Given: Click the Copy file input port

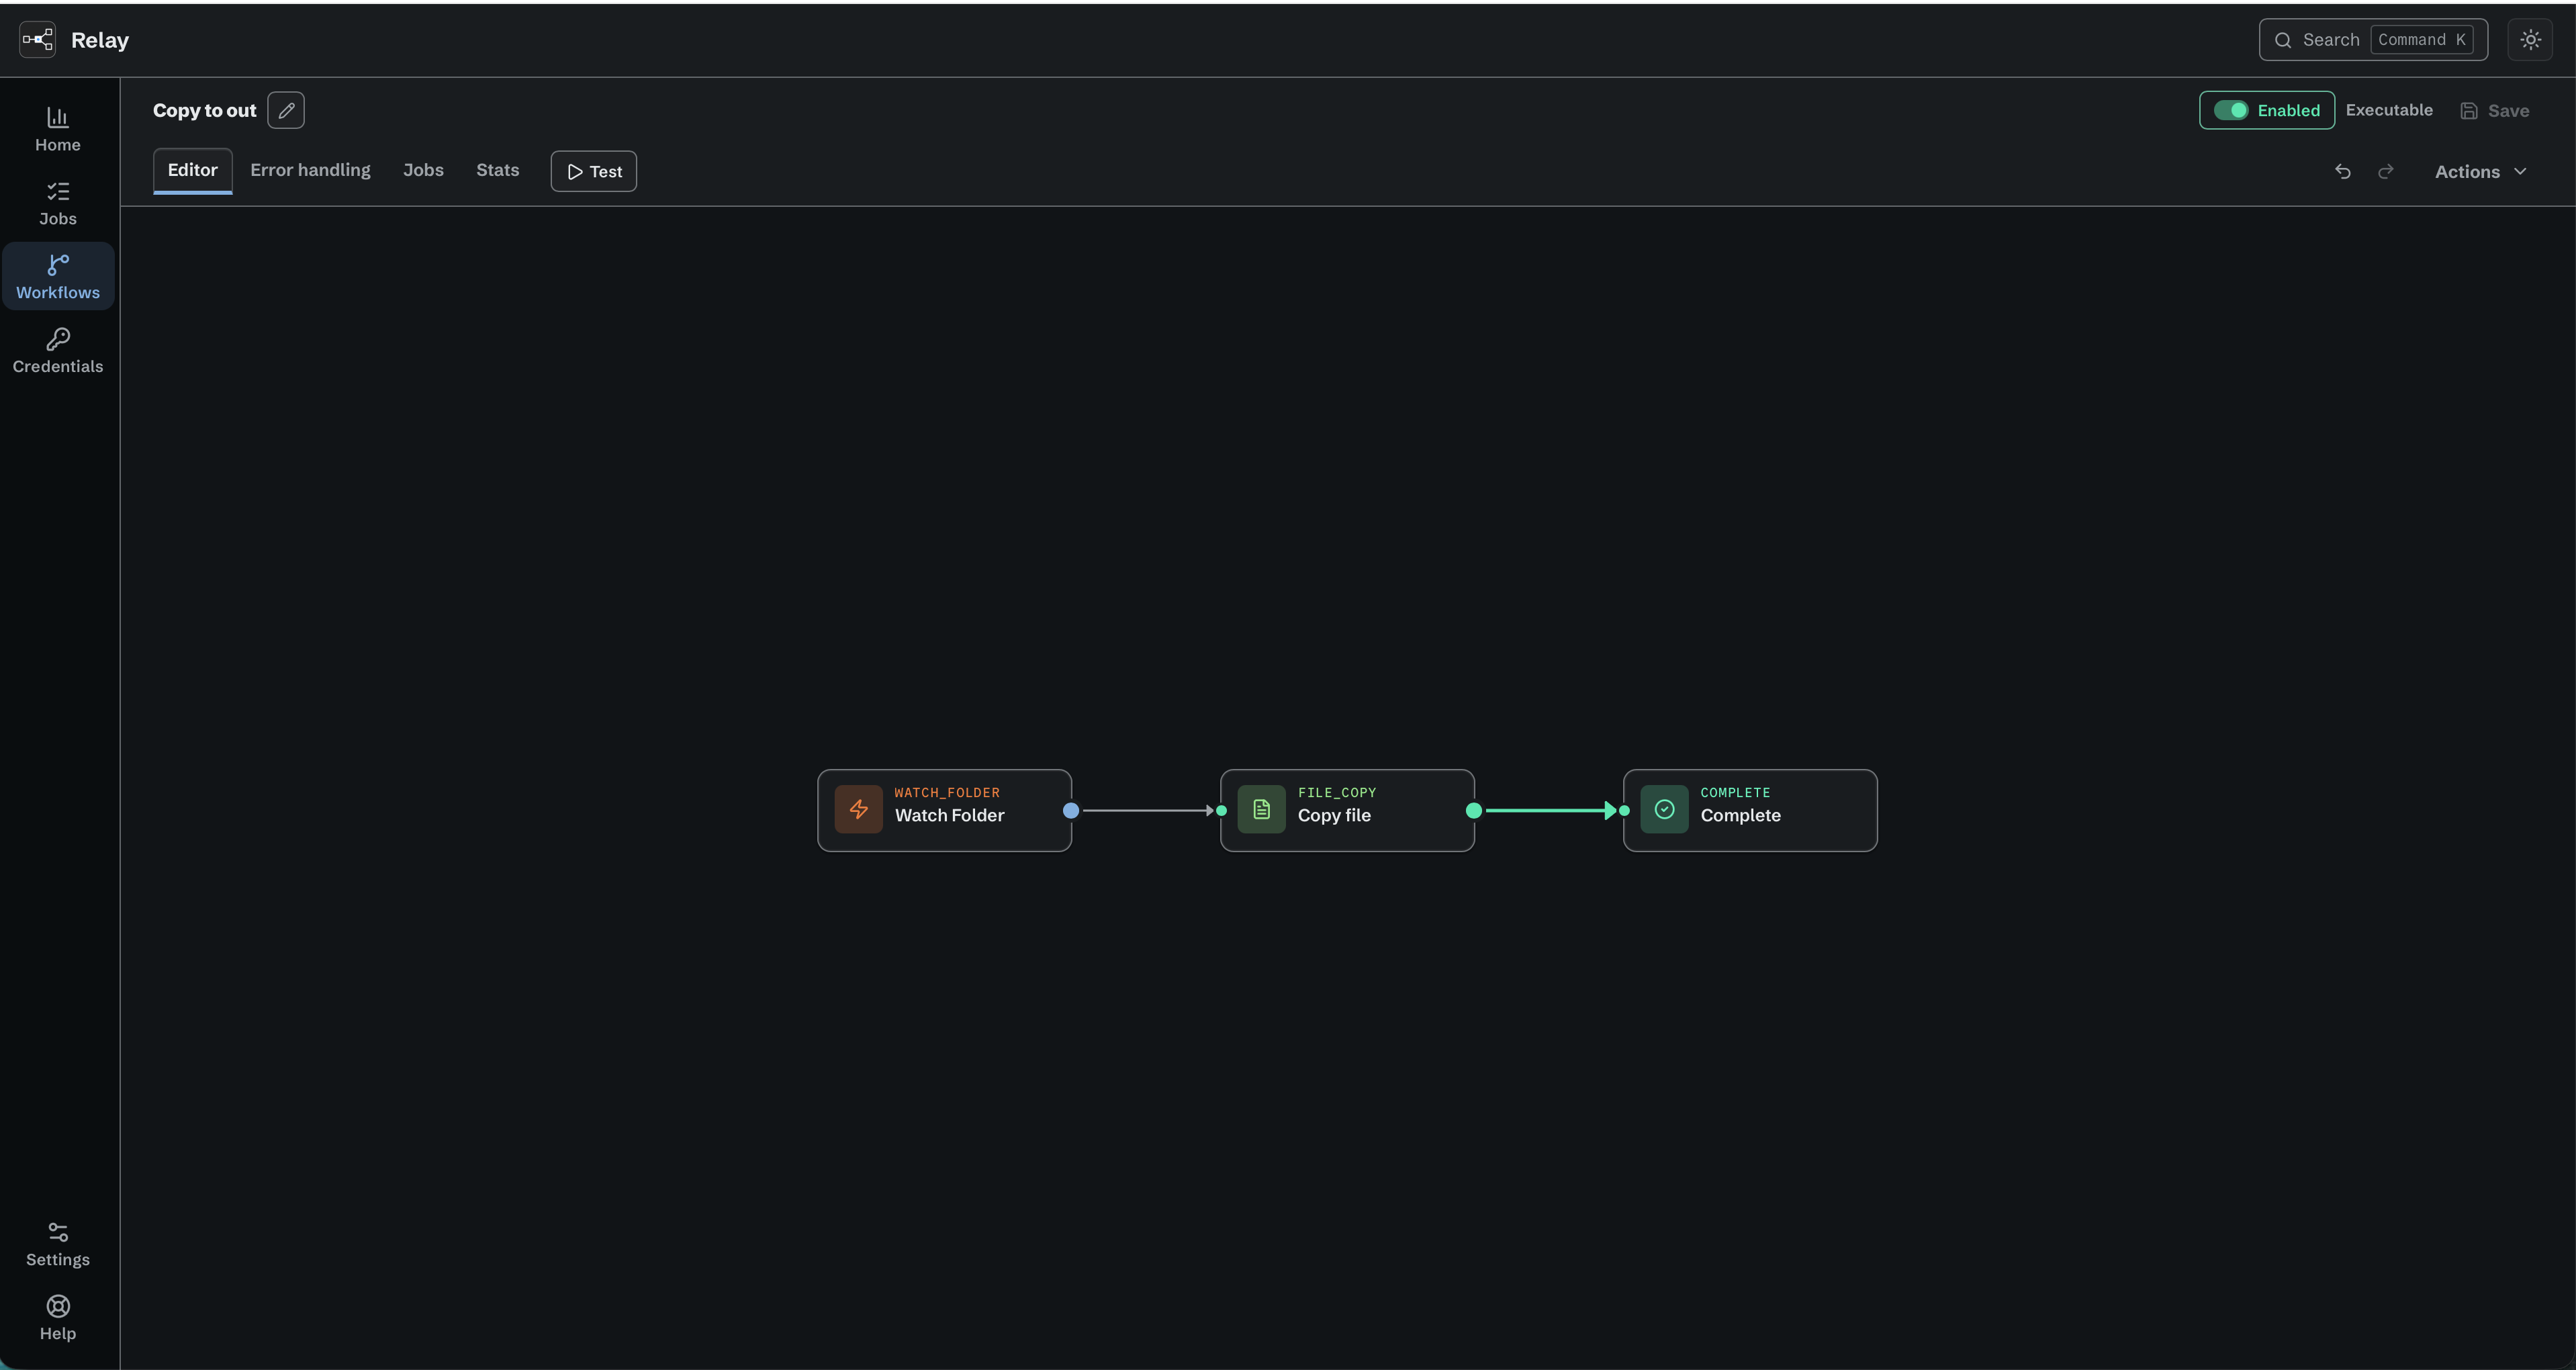Looking at the screenshot, I should pos(1221,811).
